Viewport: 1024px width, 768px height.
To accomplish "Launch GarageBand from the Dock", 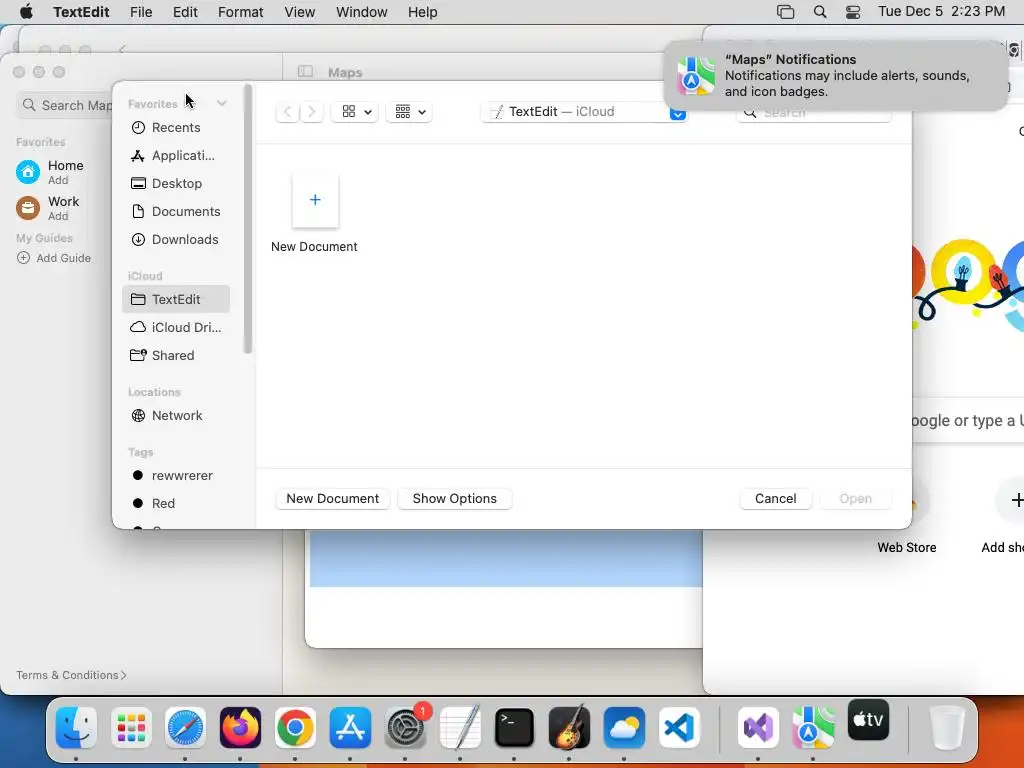I will [x=569, y=728].
